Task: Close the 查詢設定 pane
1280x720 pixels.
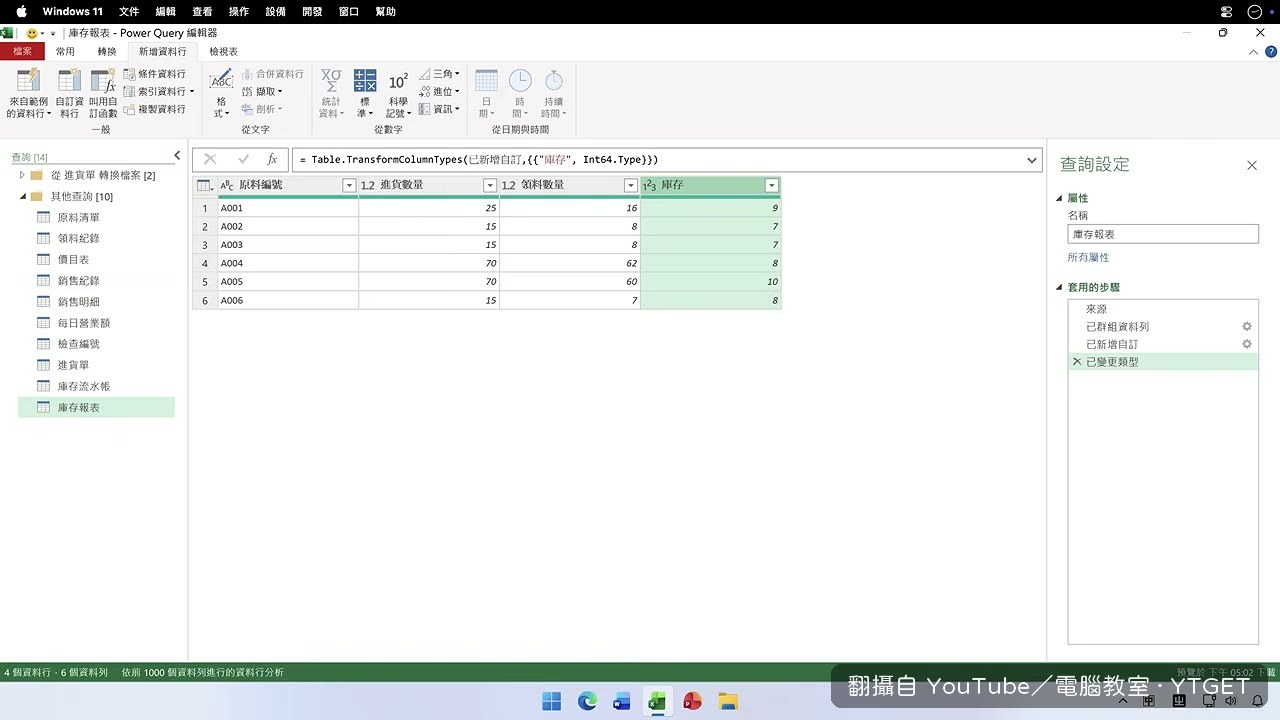Action: point(1252,165)
